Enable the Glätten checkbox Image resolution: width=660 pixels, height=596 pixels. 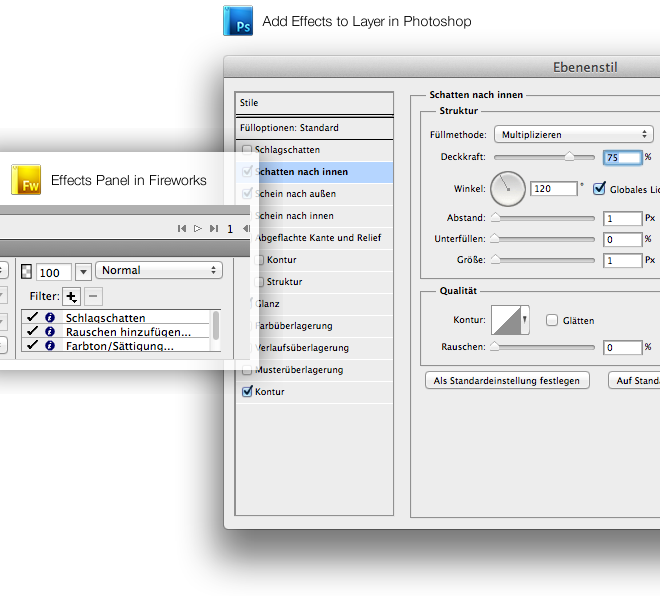click(552, 321)
